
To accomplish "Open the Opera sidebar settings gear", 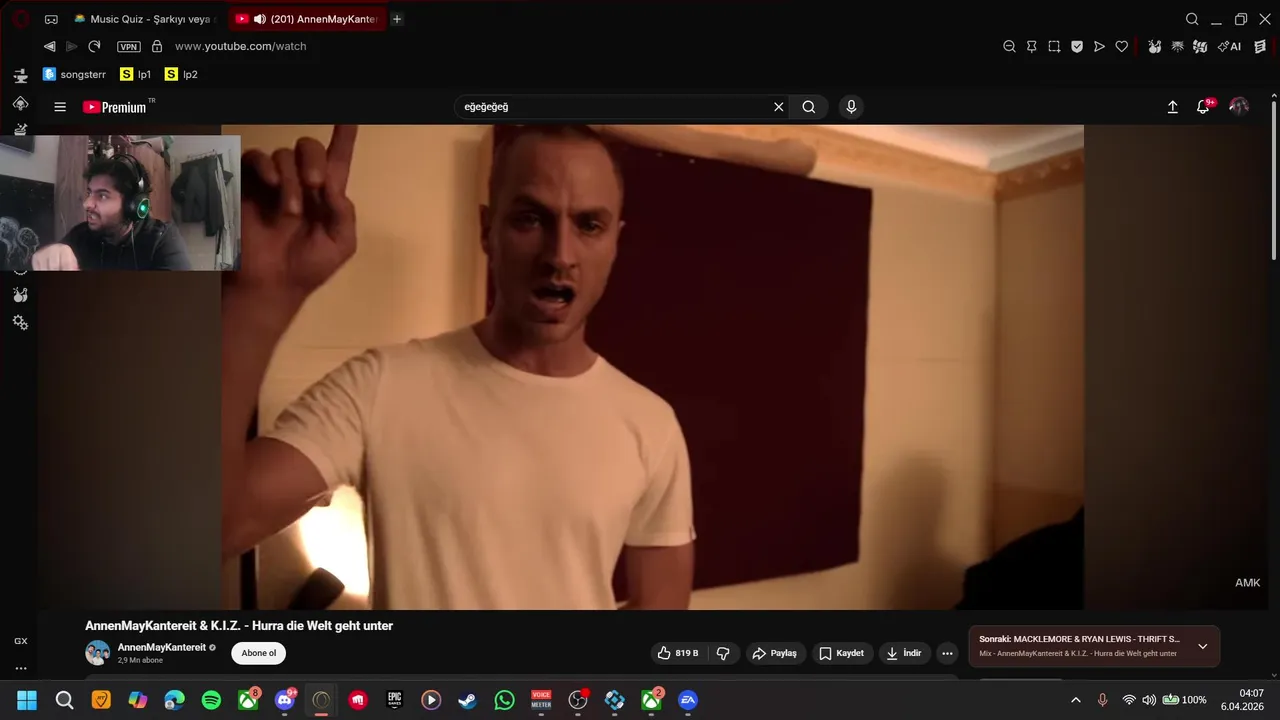I will (x=20, y=322).
